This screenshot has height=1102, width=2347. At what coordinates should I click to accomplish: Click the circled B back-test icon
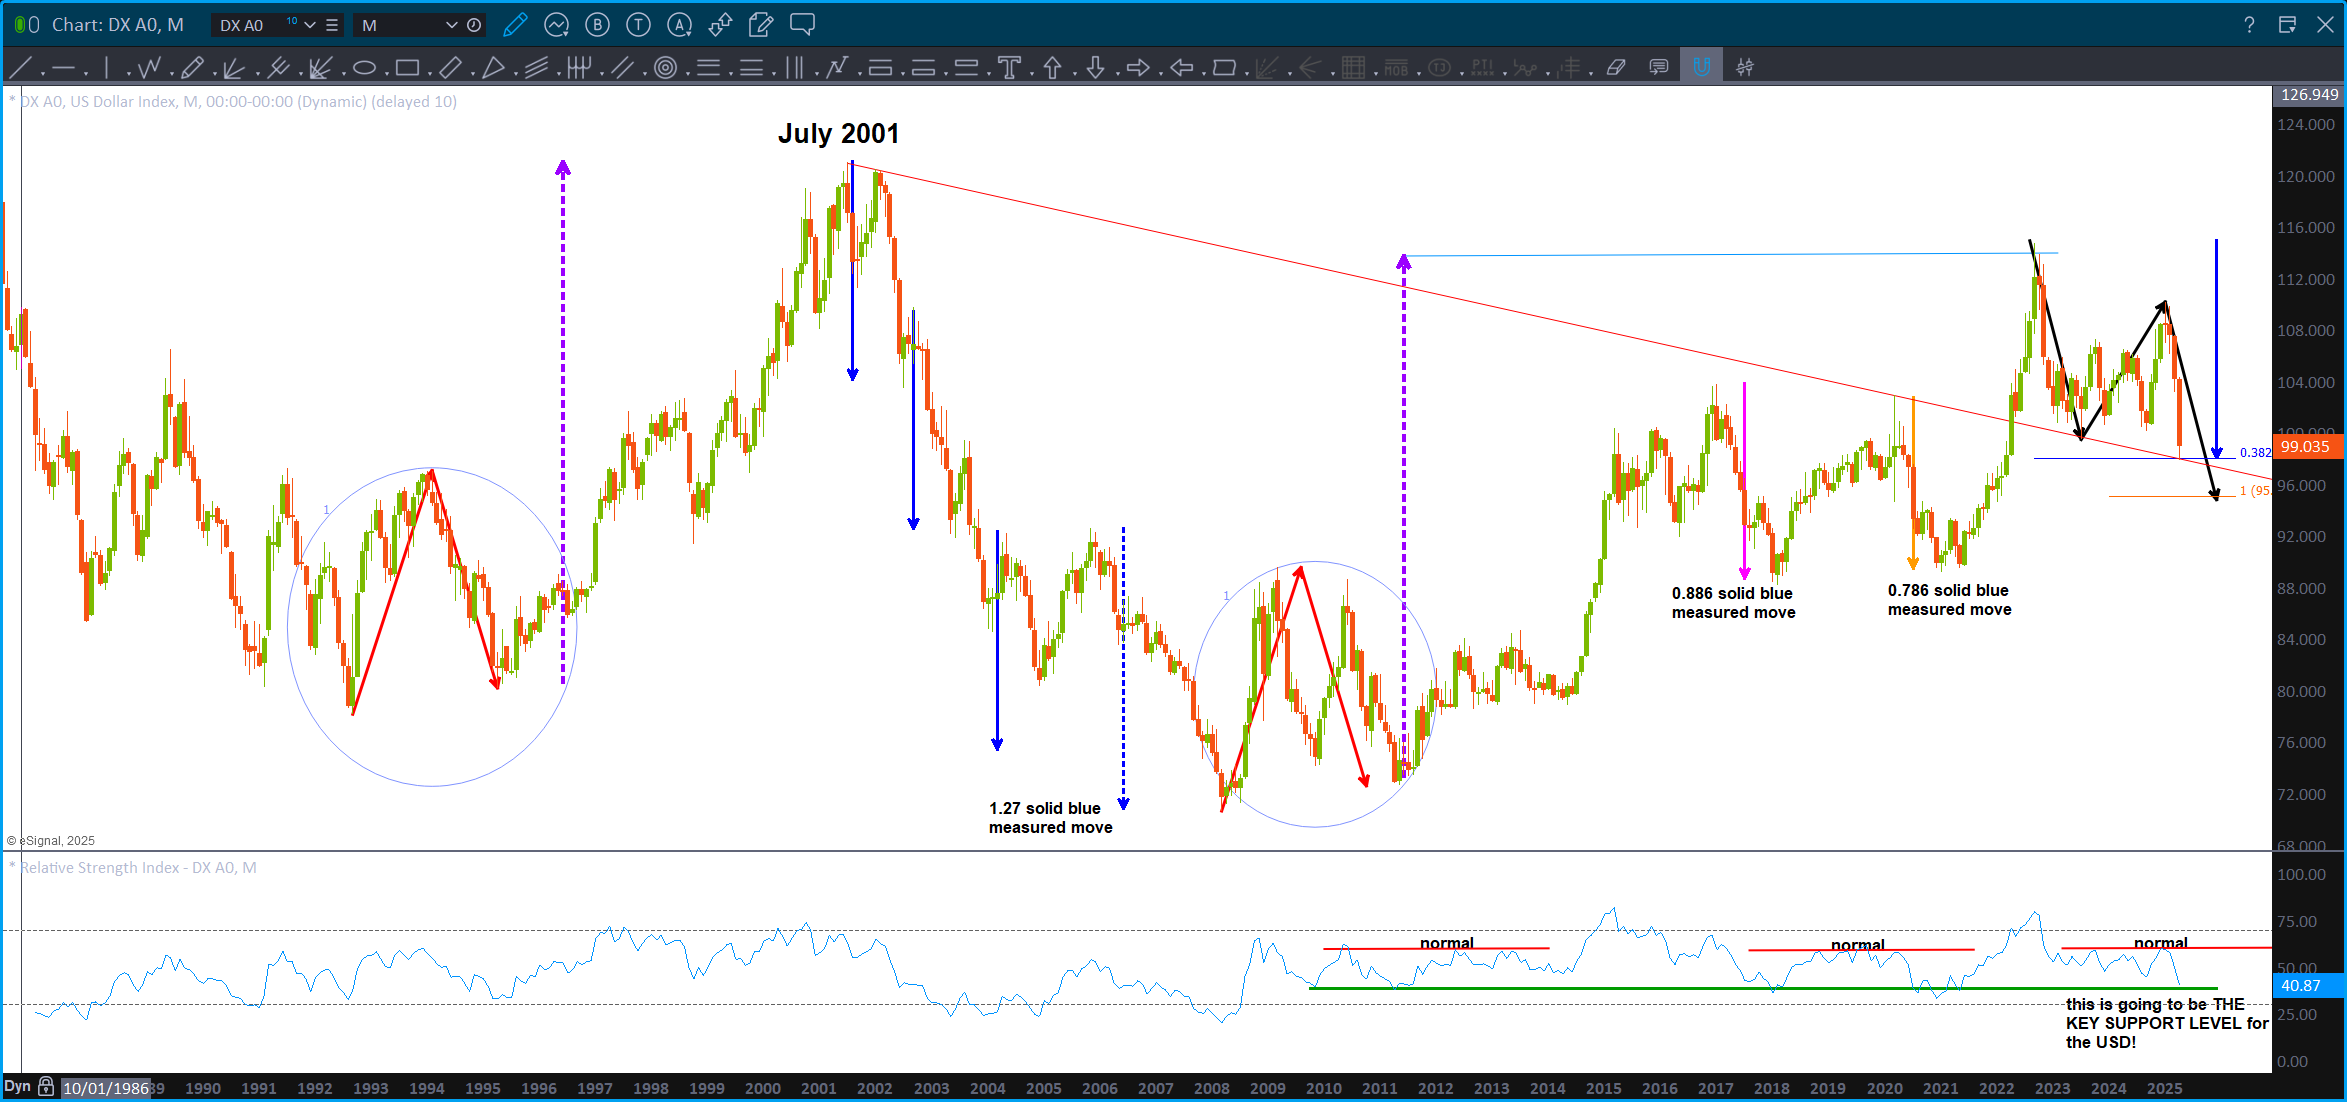point(597,25)
